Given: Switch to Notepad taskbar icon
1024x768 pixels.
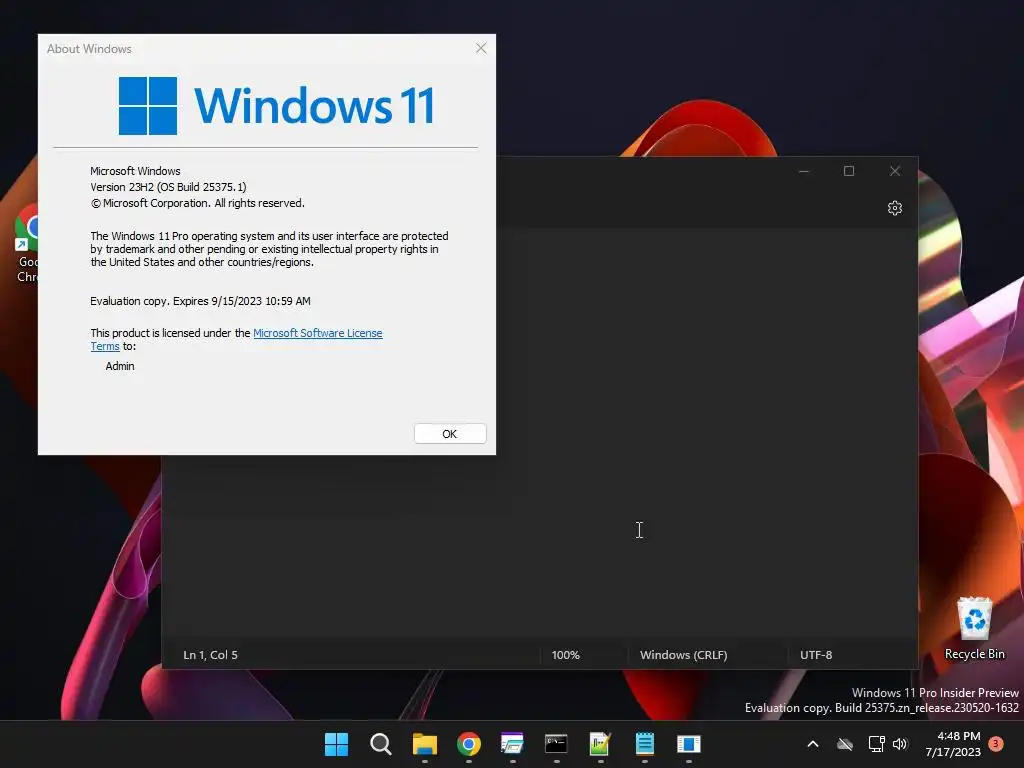Looking at the screenshot, I should (x=645, y=744).
